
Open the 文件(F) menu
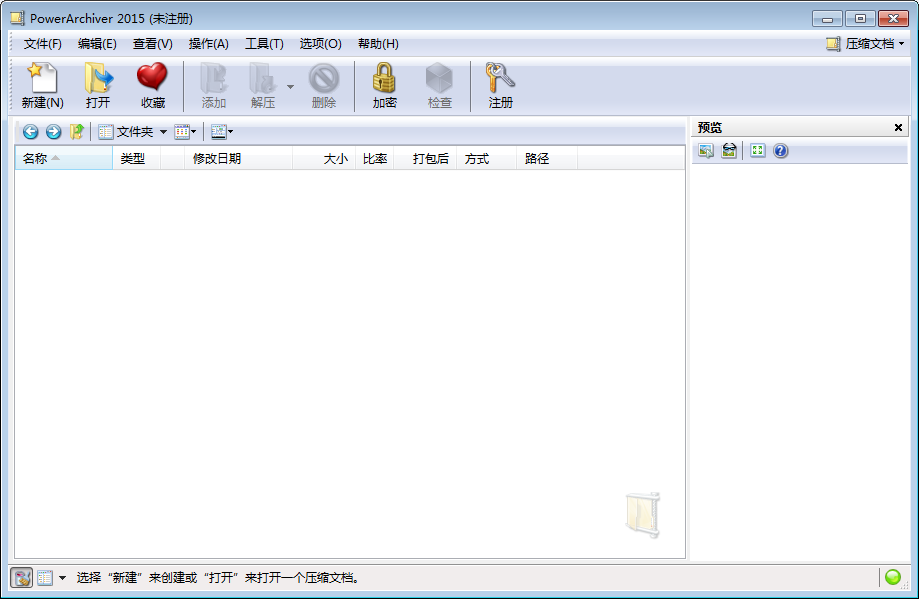[x=43, y=44]
